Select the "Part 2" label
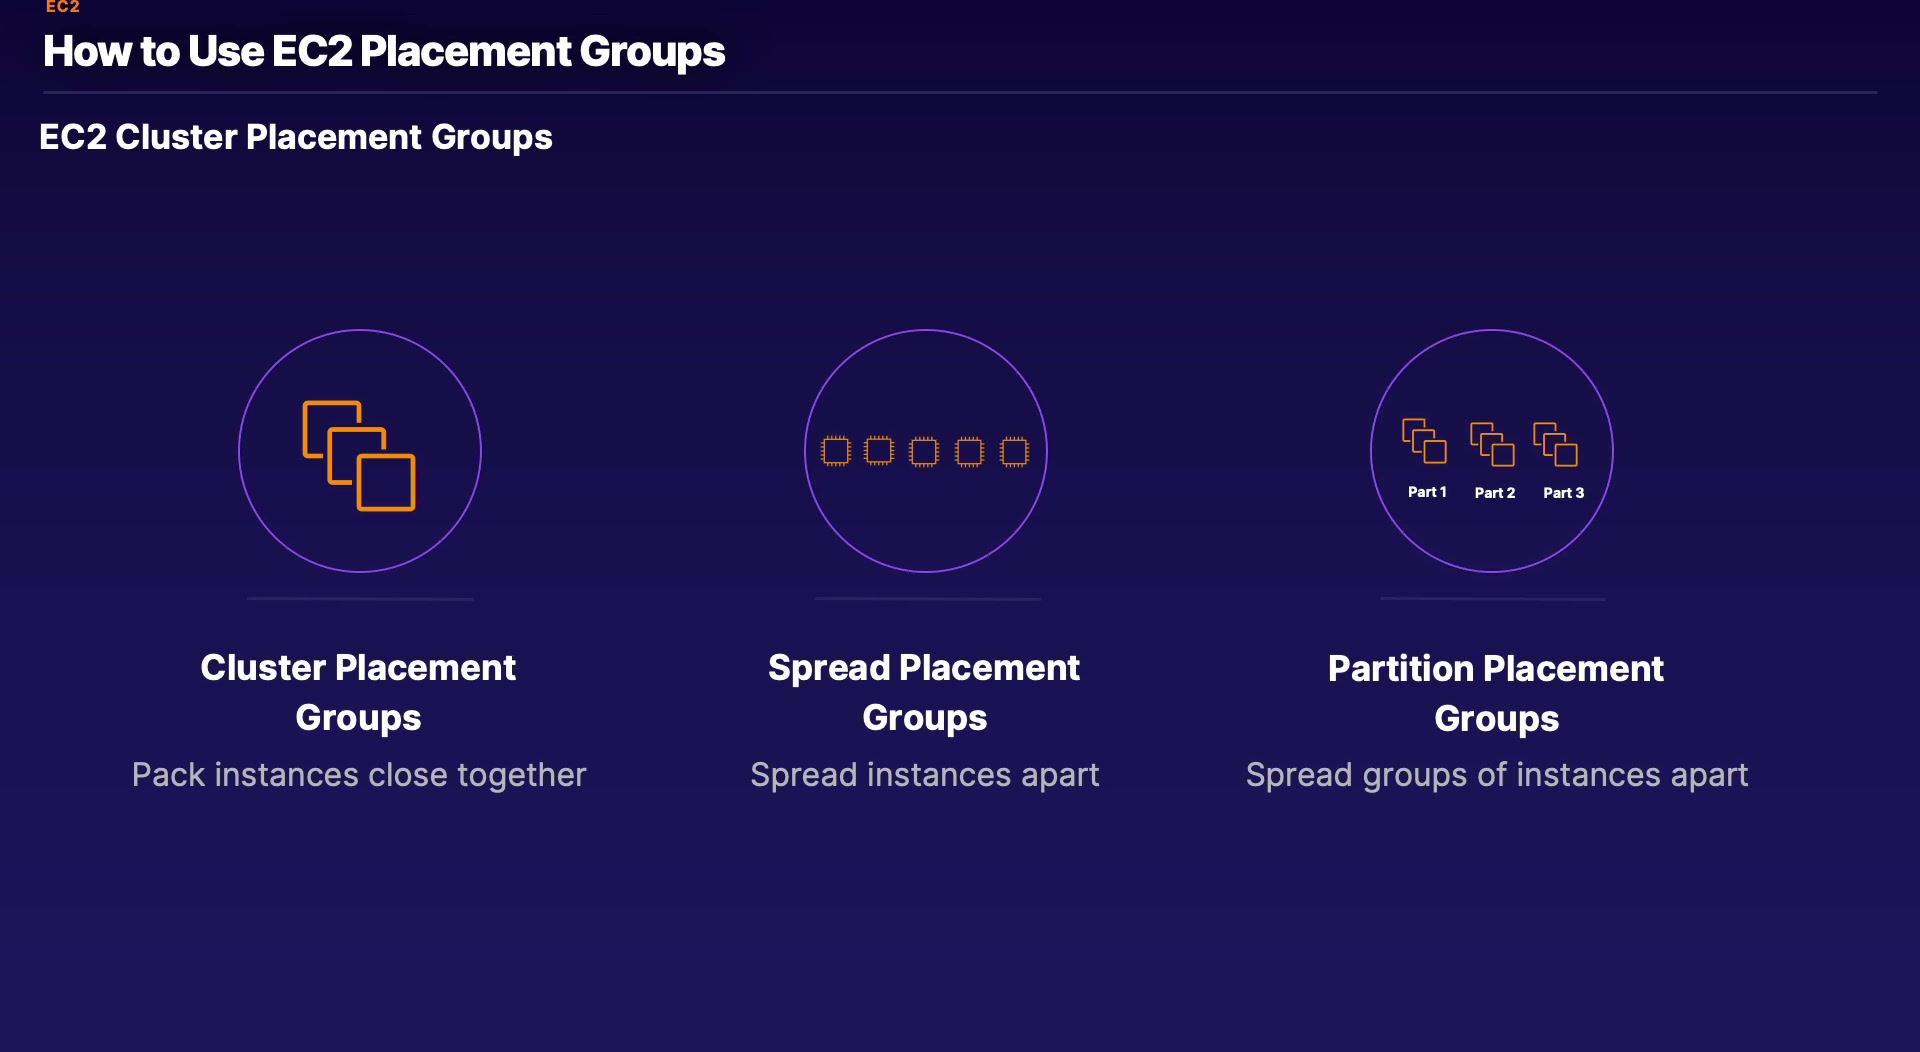The image size is (1920, 1052). click(1495, 493)
